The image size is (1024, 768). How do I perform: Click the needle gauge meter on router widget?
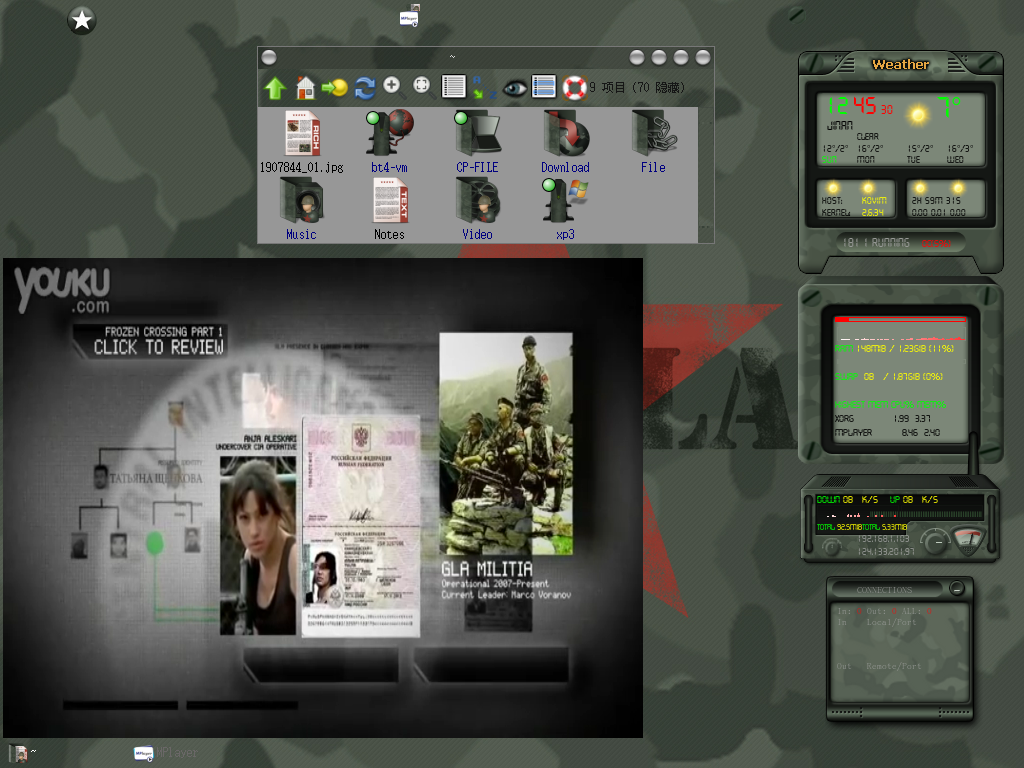tap(968, 539)
